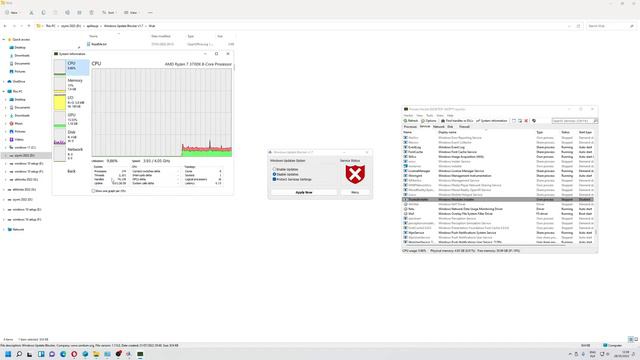640x360 pixels.
Task: Go back using Explorer's back arrow
Action: pyautogui.click(x=5, y=26)
